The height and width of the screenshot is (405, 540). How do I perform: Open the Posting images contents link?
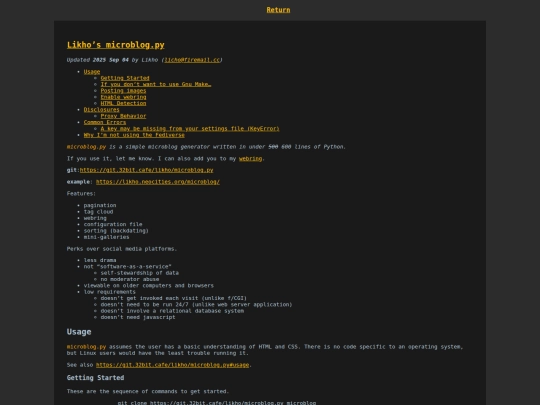tap(123, 91)
